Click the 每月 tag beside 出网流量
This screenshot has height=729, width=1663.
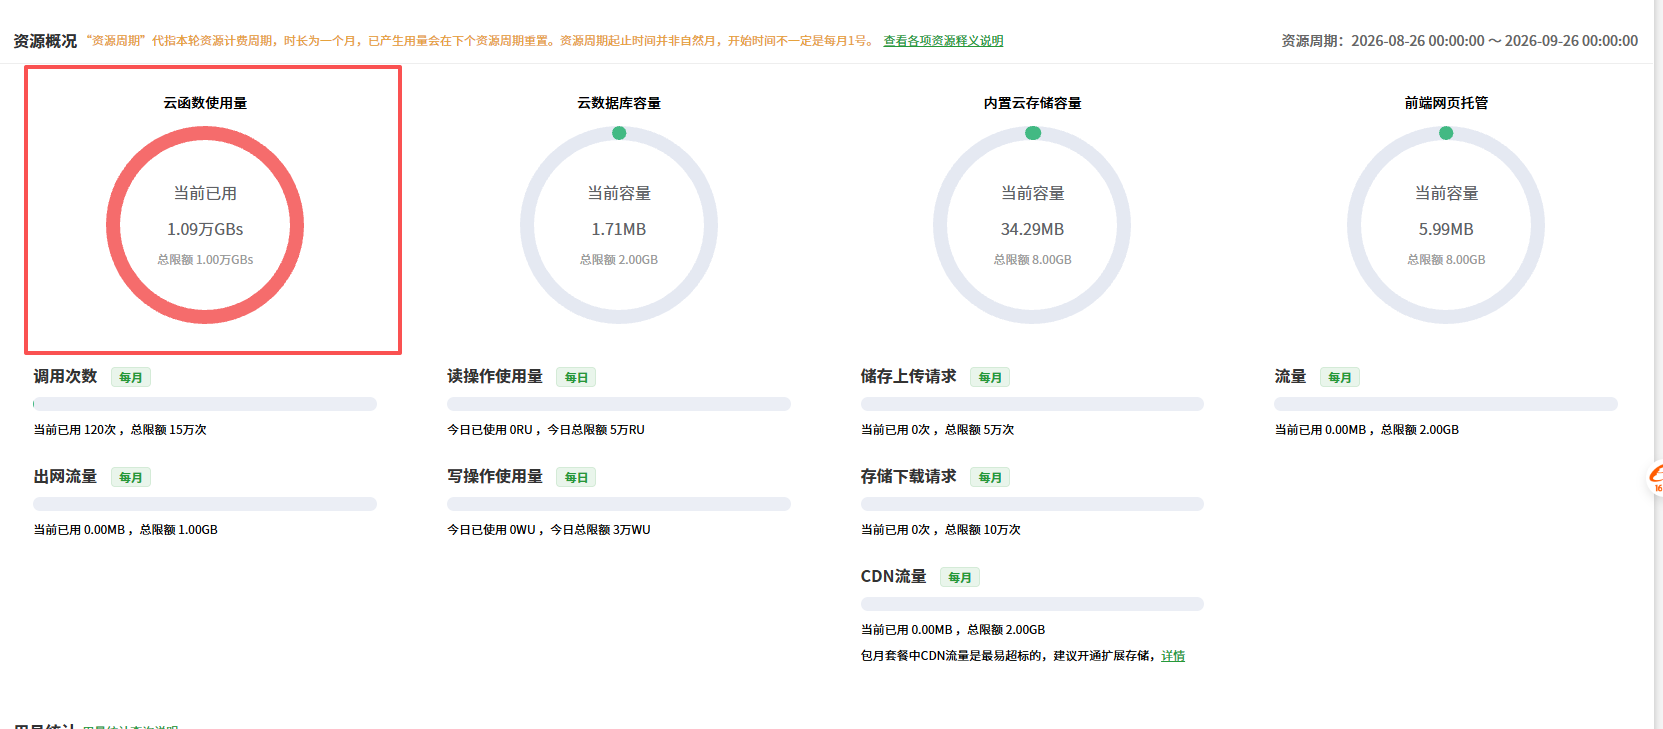click(131, 477)
